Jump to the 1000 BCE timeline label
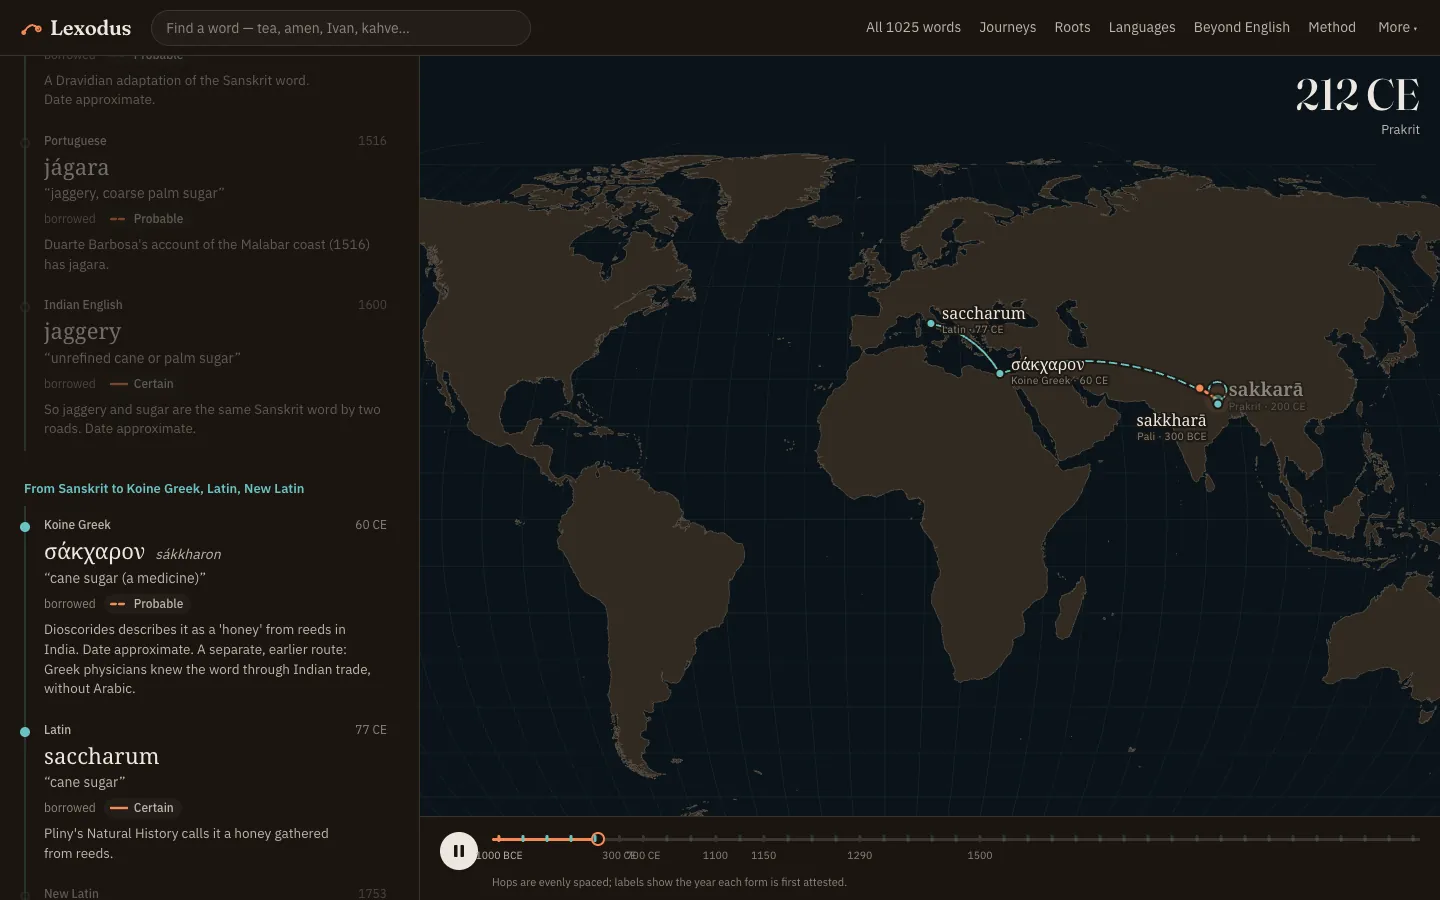1440x900 pixels. click(500, 856)
